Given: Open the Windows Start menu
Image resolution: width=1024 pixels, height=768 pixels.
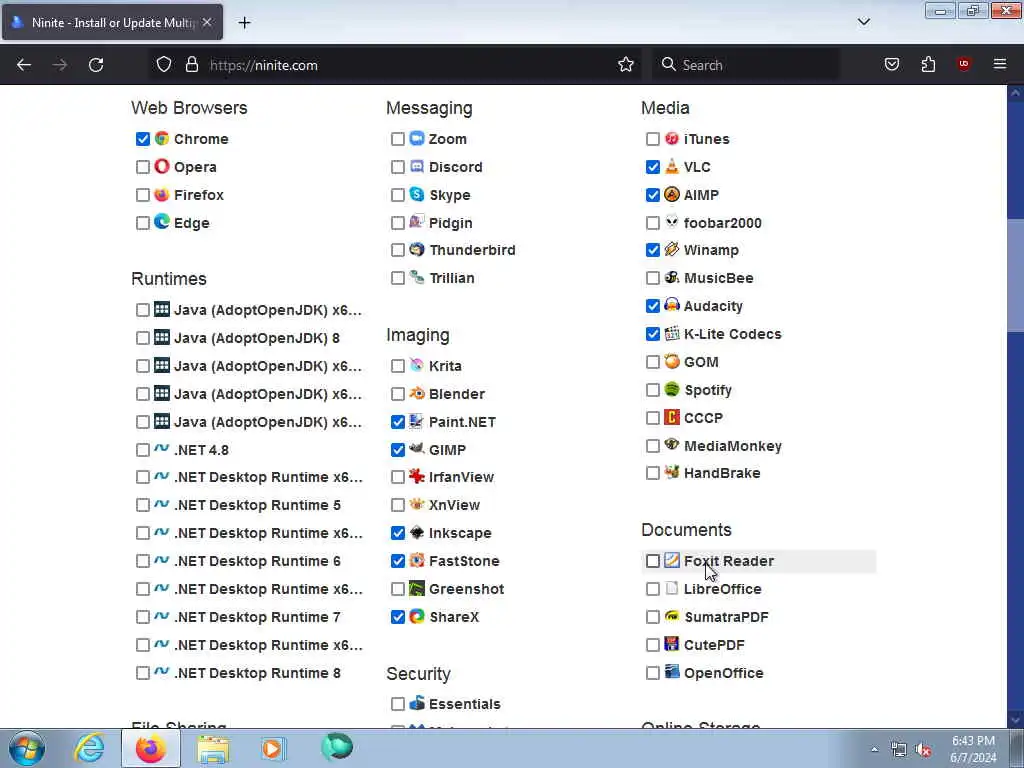Looking at the screenshot, I should (27, 748).
